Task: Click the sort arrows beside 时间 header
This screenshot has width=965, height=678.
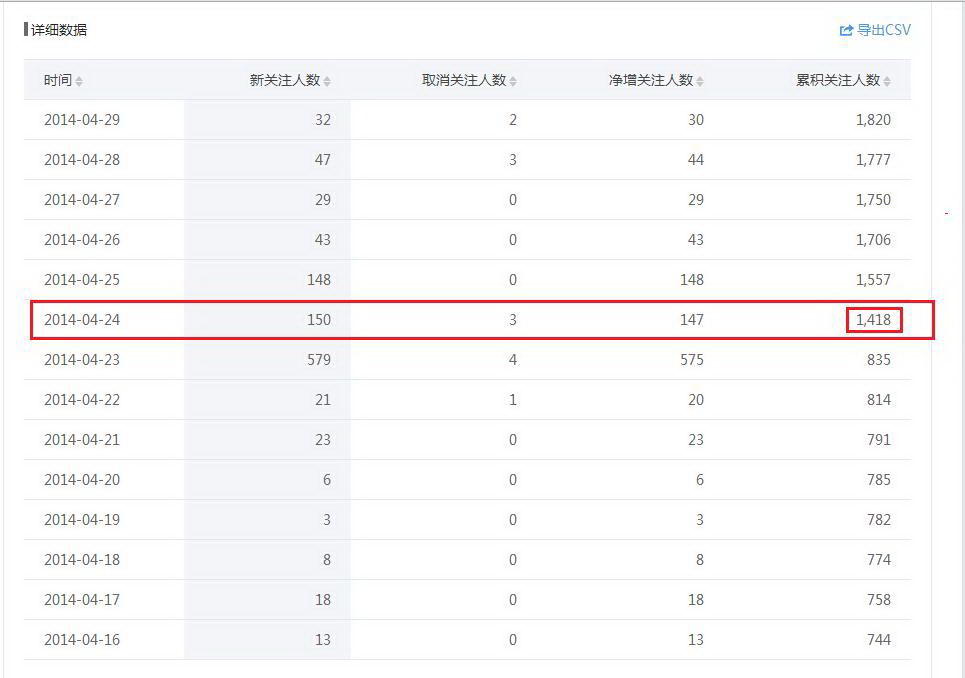Action: [x=79, y=81]
